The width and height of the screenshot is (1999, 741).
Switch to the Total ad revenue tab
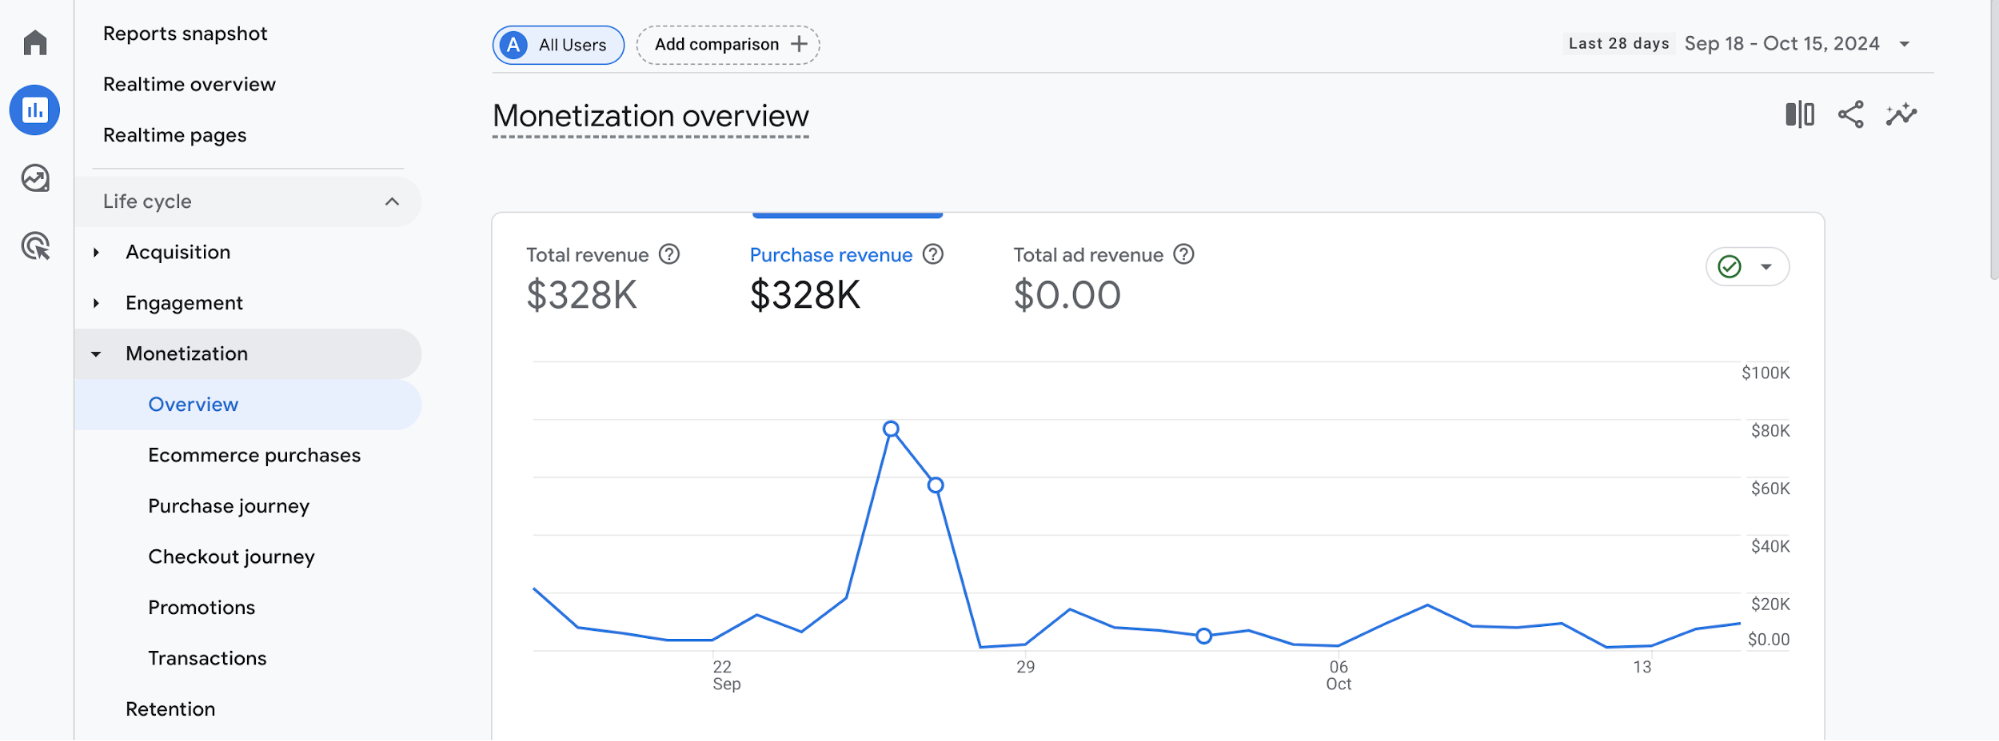point(1104,277)
